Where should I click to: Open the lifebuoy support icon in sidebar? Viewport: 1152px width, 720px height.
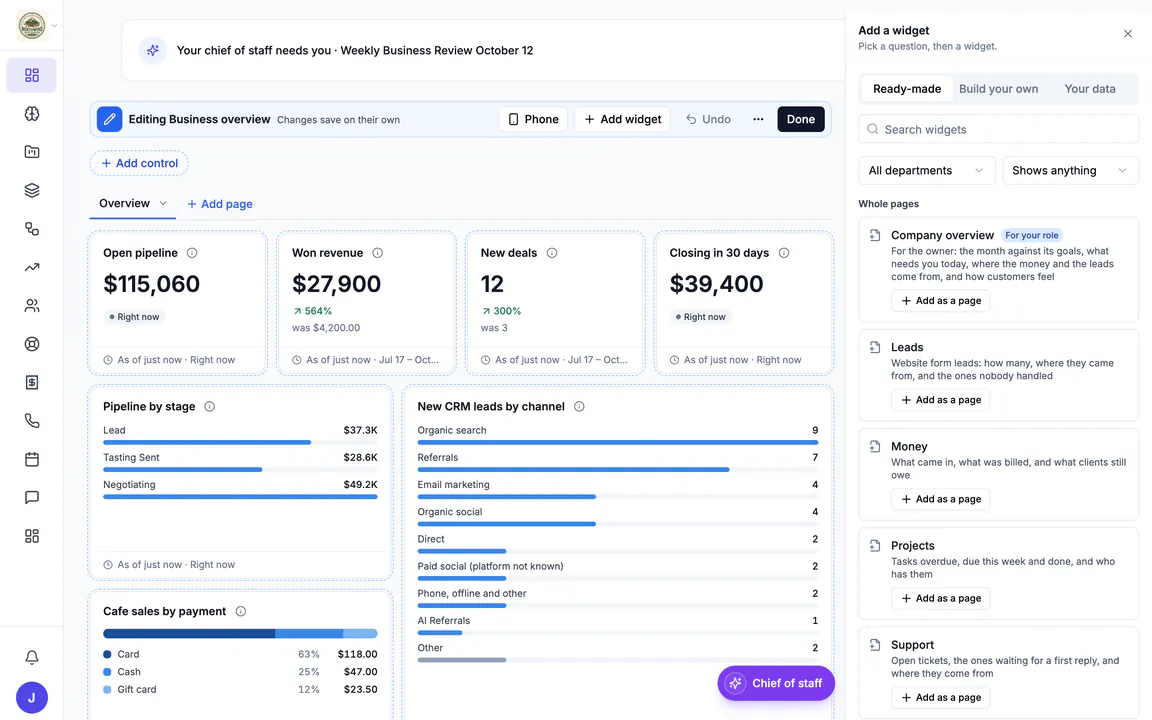pyautogui.click(x=32, y=344)
